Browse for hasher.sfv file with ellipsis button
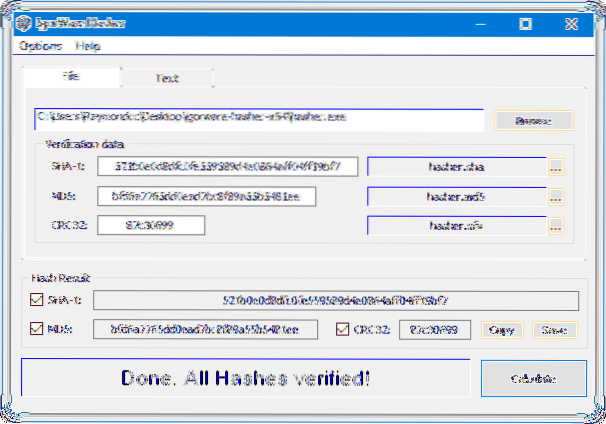Image resolution: width=606 pixels, height=424 pixels. click(x=556, y=227)
